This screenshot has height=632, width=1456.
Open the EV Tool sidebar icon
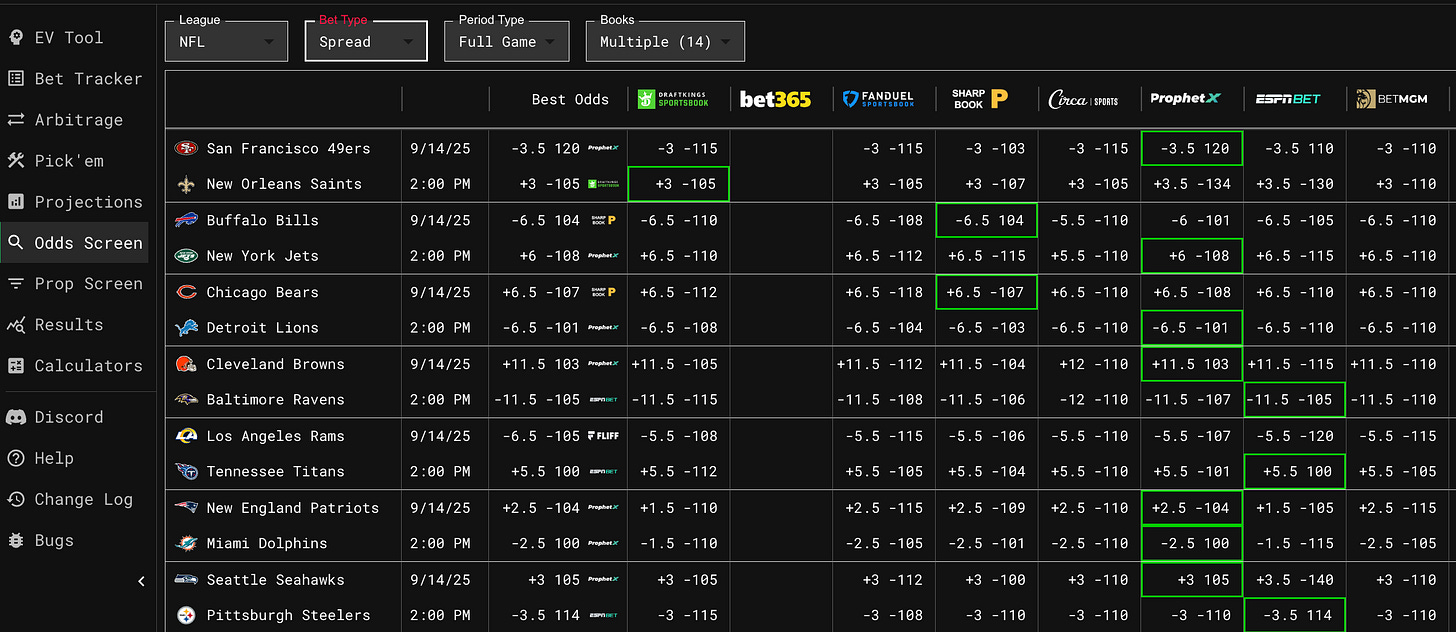click(16, 37)
